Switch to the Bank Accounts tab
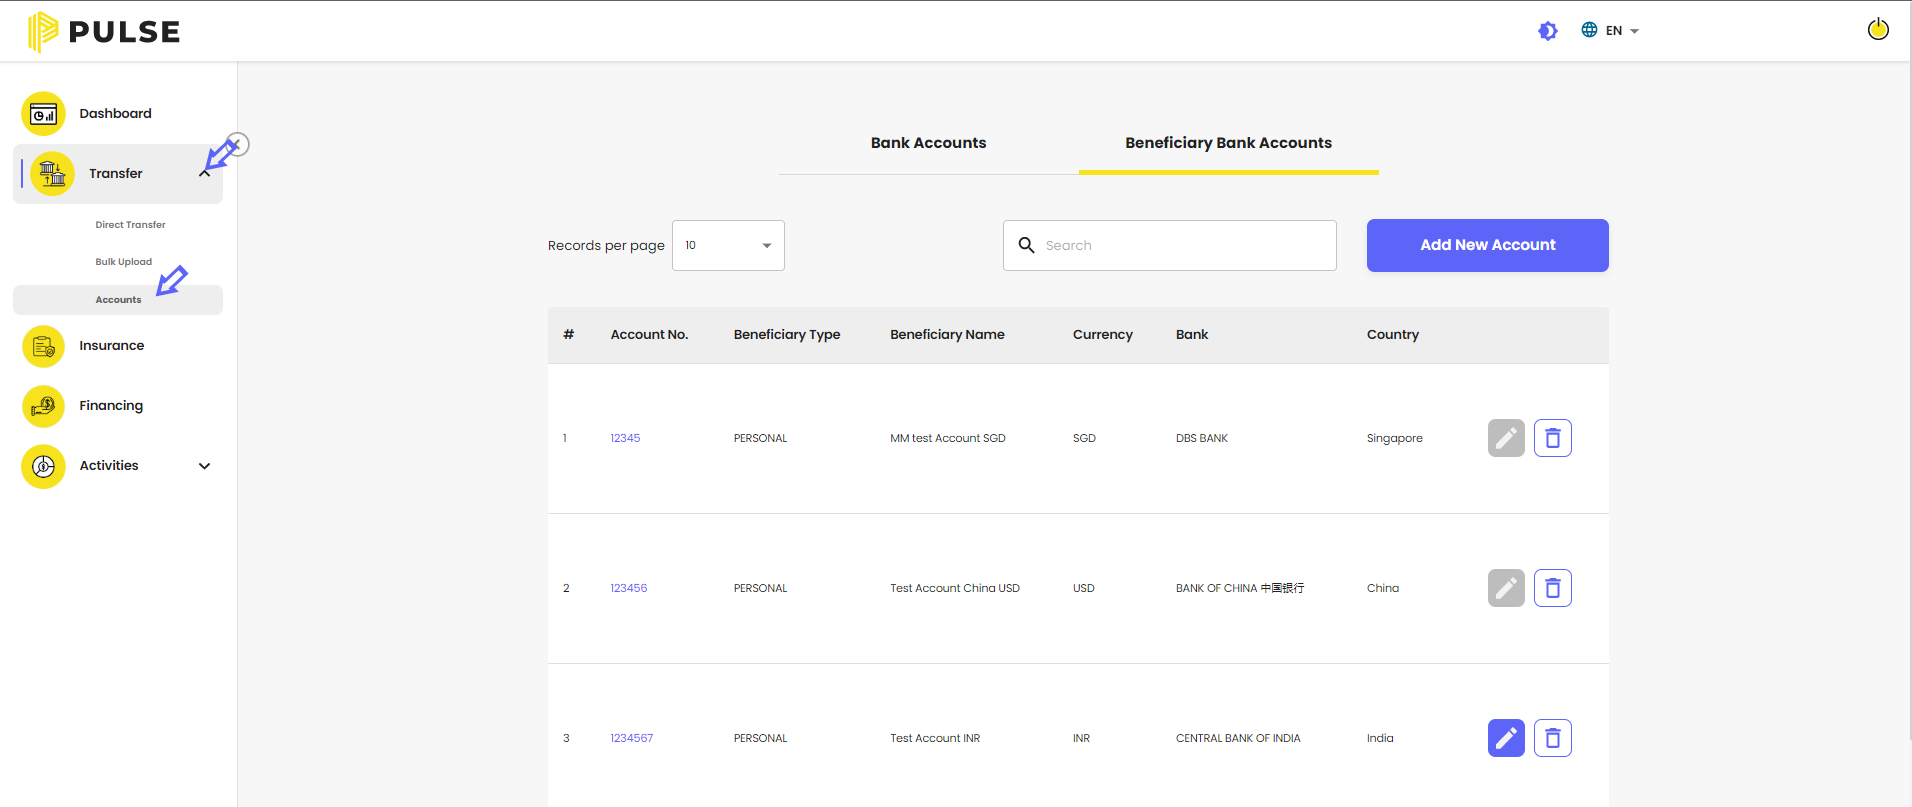Image resolution: width=1912 pixels, height=807 pixels. (x=928, y=143)
